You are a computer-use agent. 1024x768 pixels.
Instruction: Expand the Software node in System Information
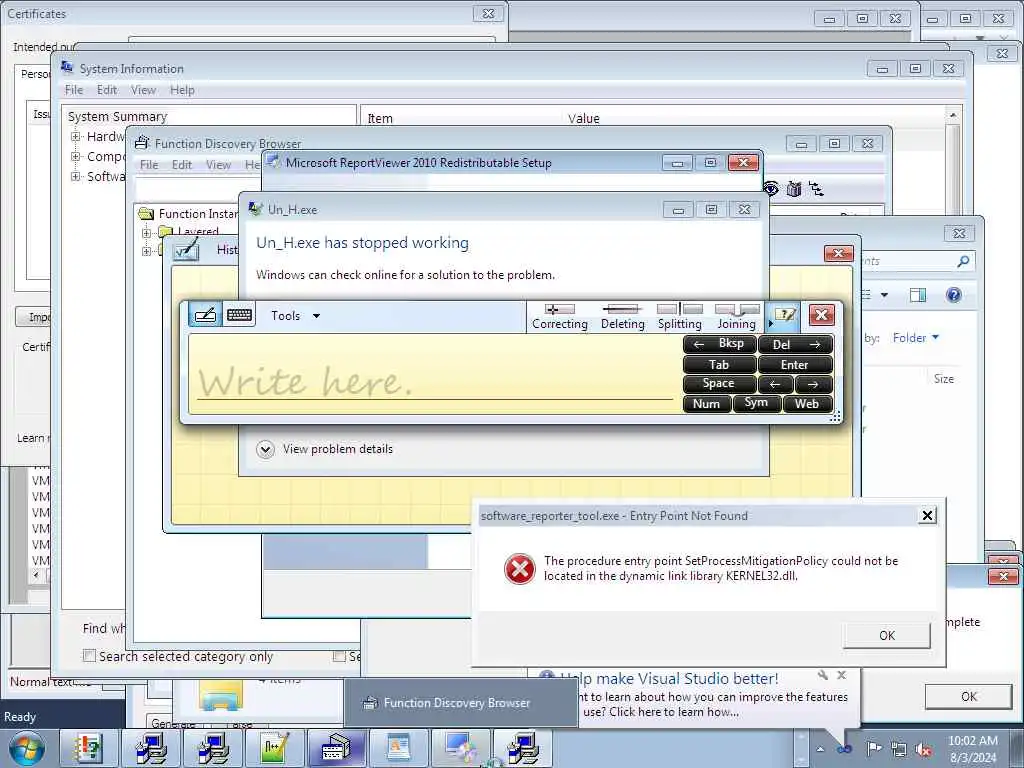click(76, 176)
